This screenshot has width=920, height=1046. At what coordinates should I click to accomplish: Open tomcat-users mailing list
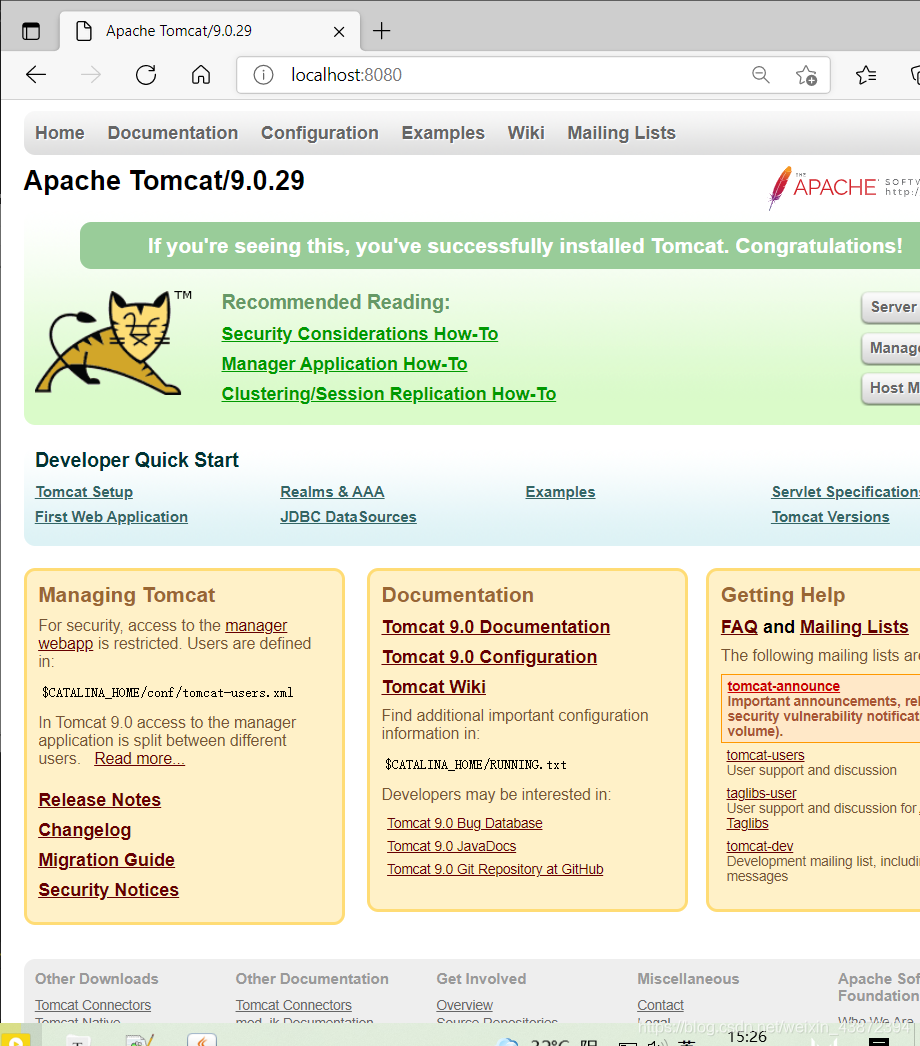[765, 755]
